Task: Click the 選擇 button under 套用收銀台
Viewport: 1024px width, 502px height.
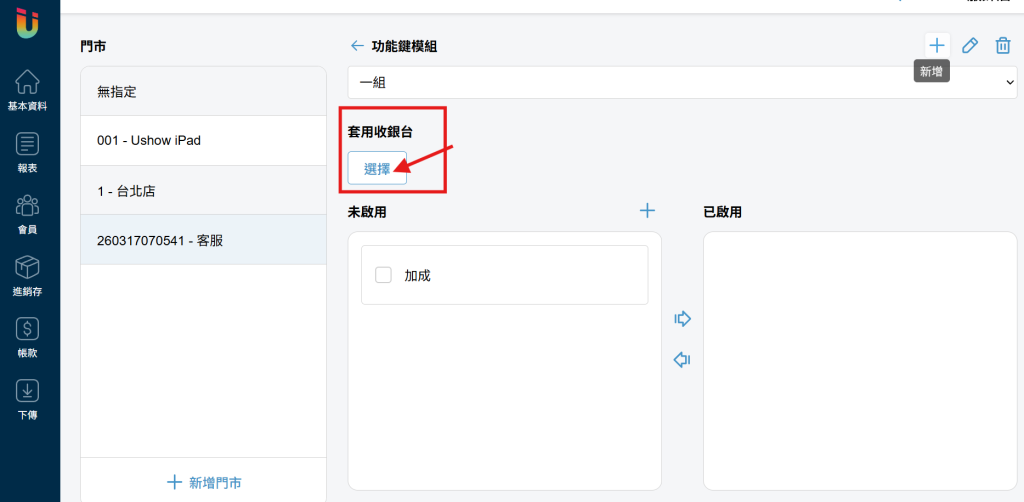Action: coord(377,168)
